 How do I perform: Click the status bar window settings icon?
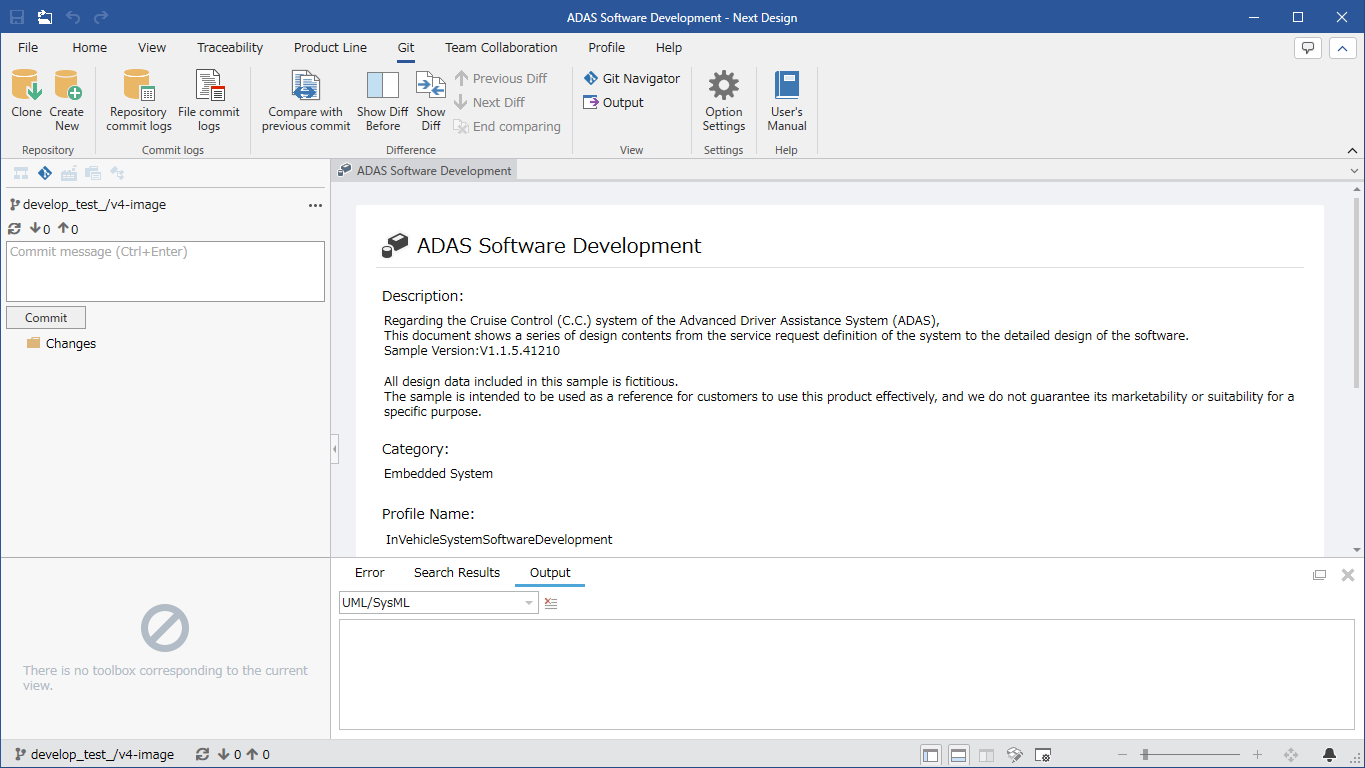pyautogui.click(x=1042, y=755)
